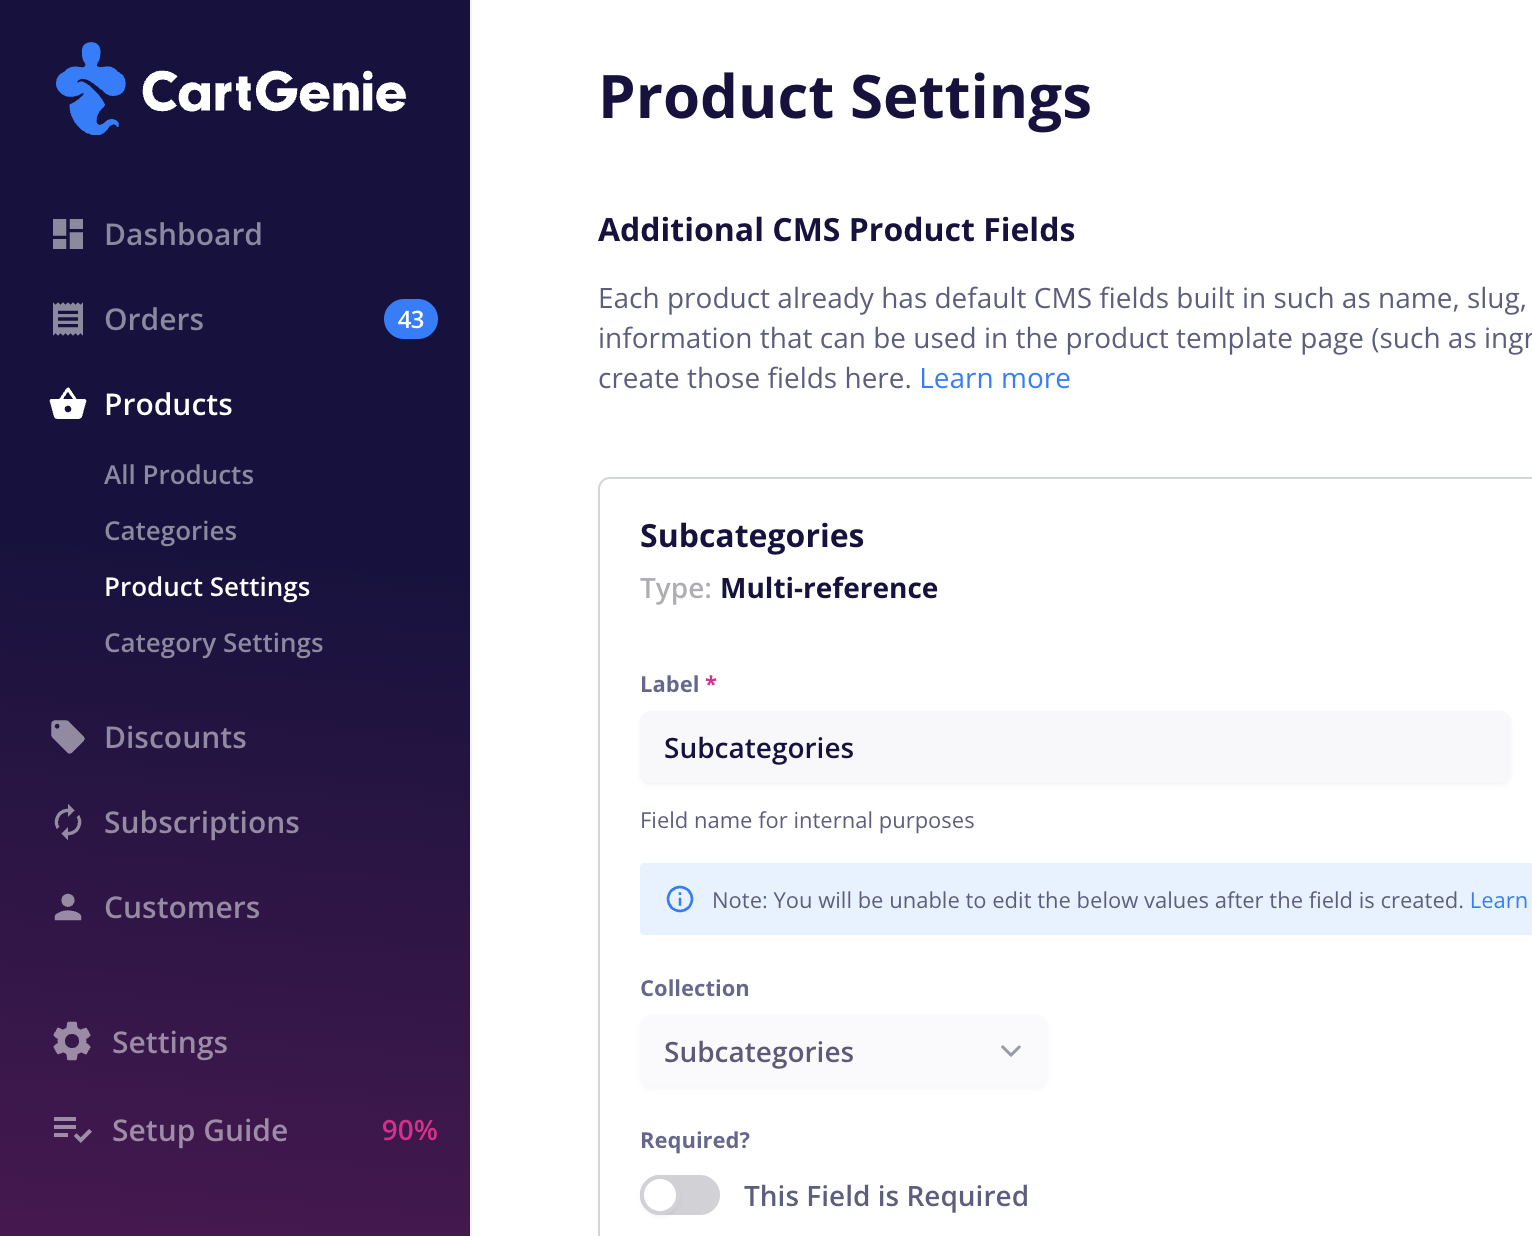The image size is (1532, 1236).
Task: Click the chevron arrow in the Subcategories dropdown
Action: pyautogui.click(x=1011, y=1052)
